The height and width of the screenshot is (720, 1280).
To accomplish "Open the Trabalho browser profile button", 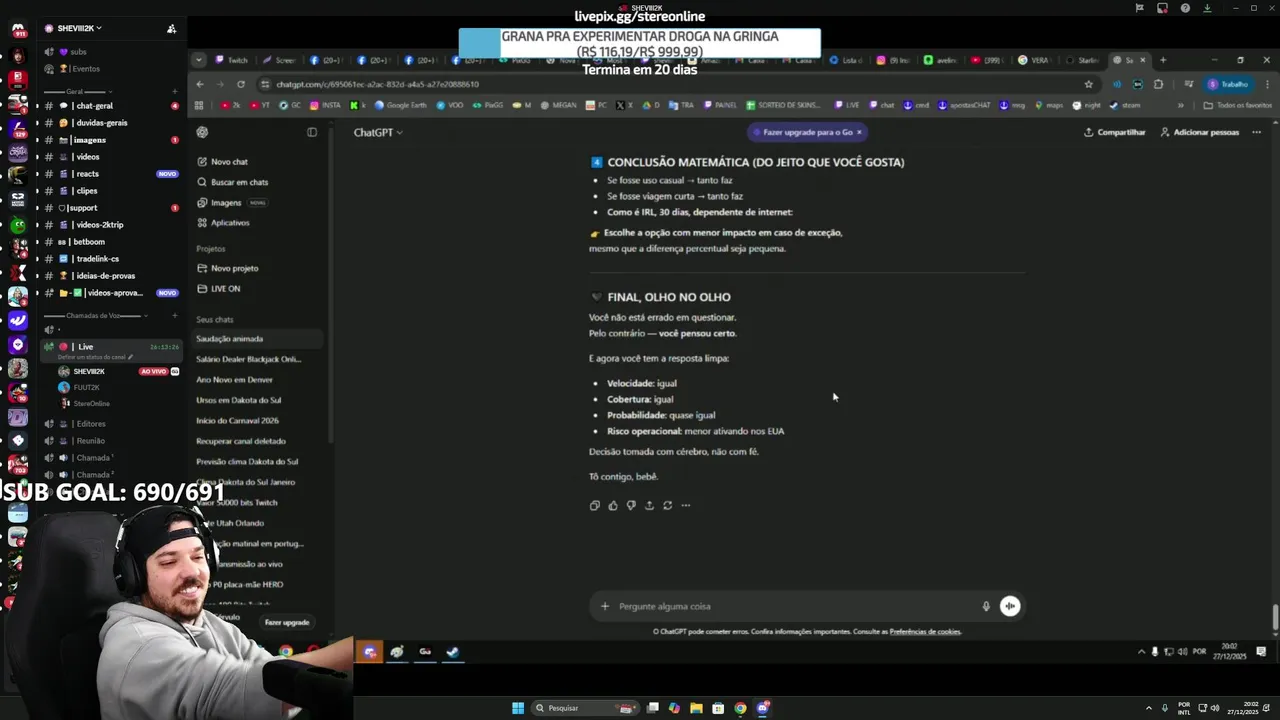I will coord(1229,84).
